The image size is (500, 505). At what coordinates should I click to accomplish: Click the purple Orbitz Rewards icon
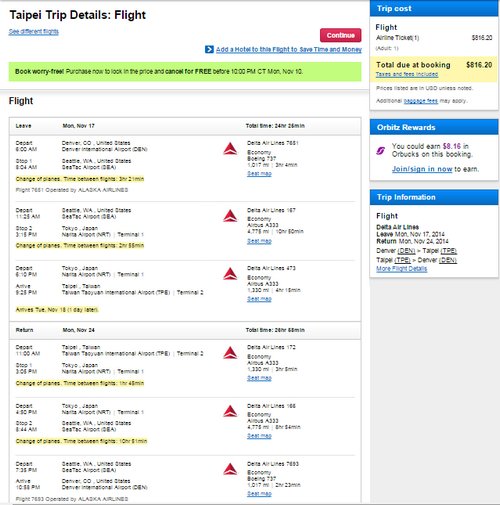pyautogui.click(x=380, y=151)
